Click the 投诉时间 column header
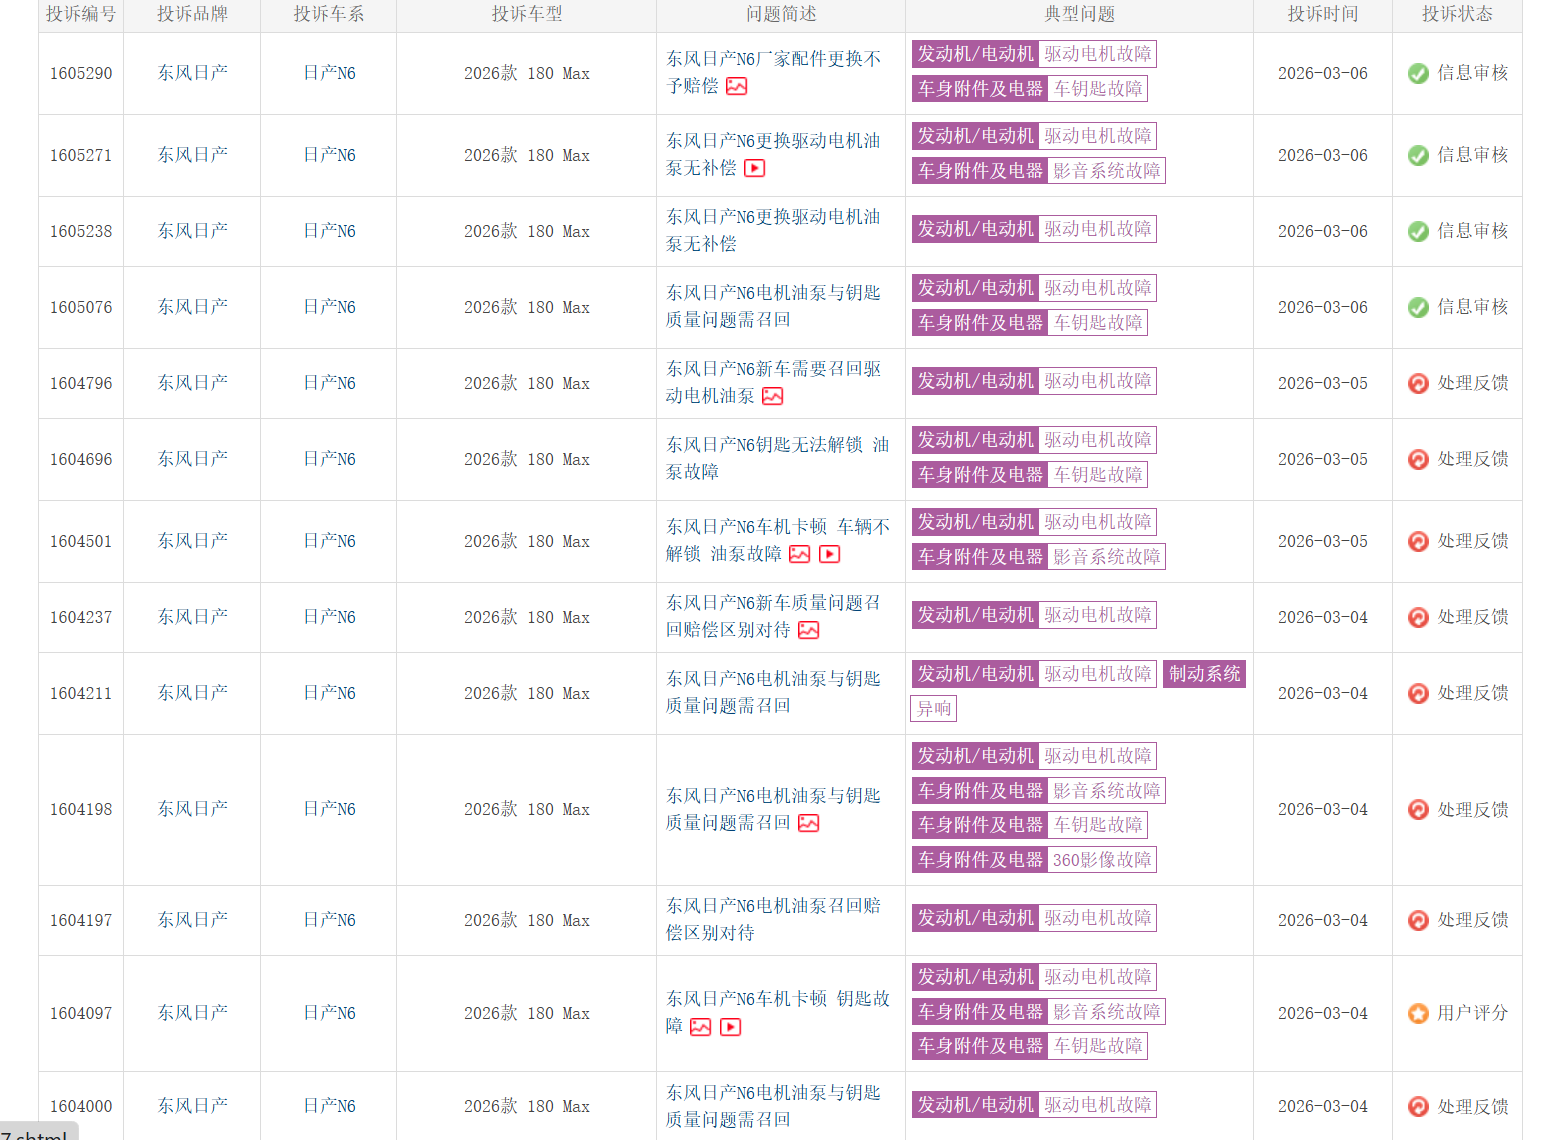The width and height of the screenshot is (1542, 1140). (x=1322, y=14)
